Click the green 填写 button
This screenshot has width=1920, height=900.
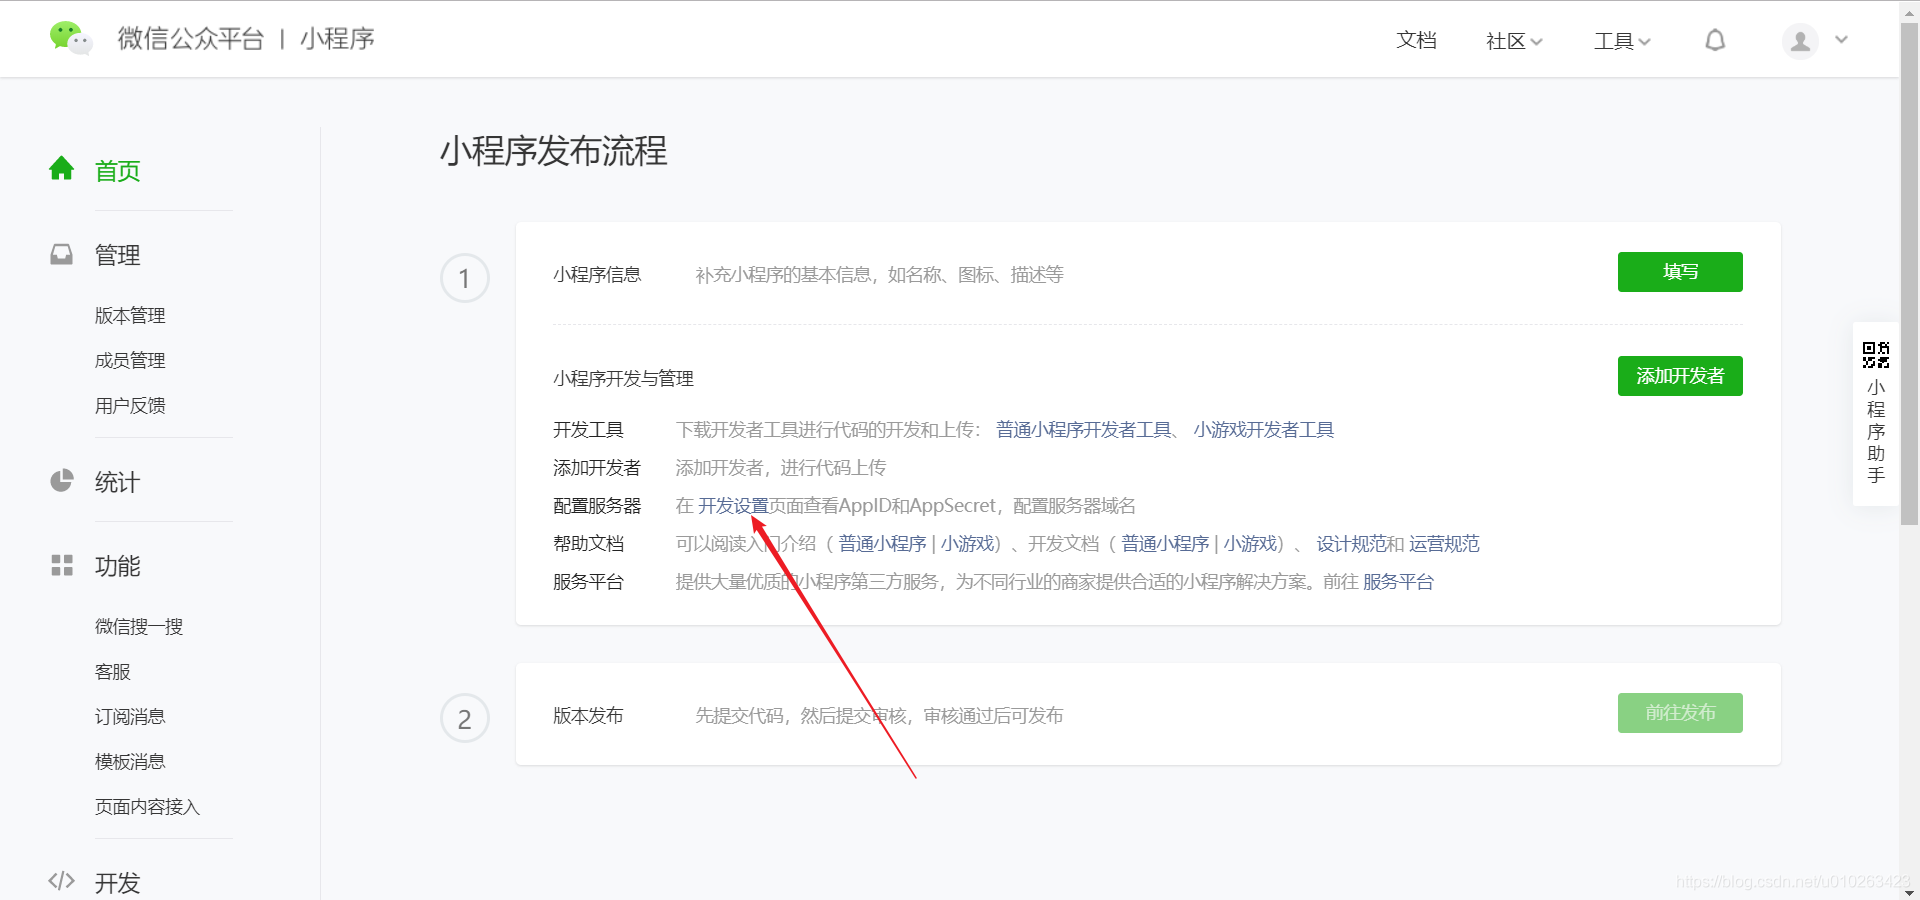(1679, 271)
